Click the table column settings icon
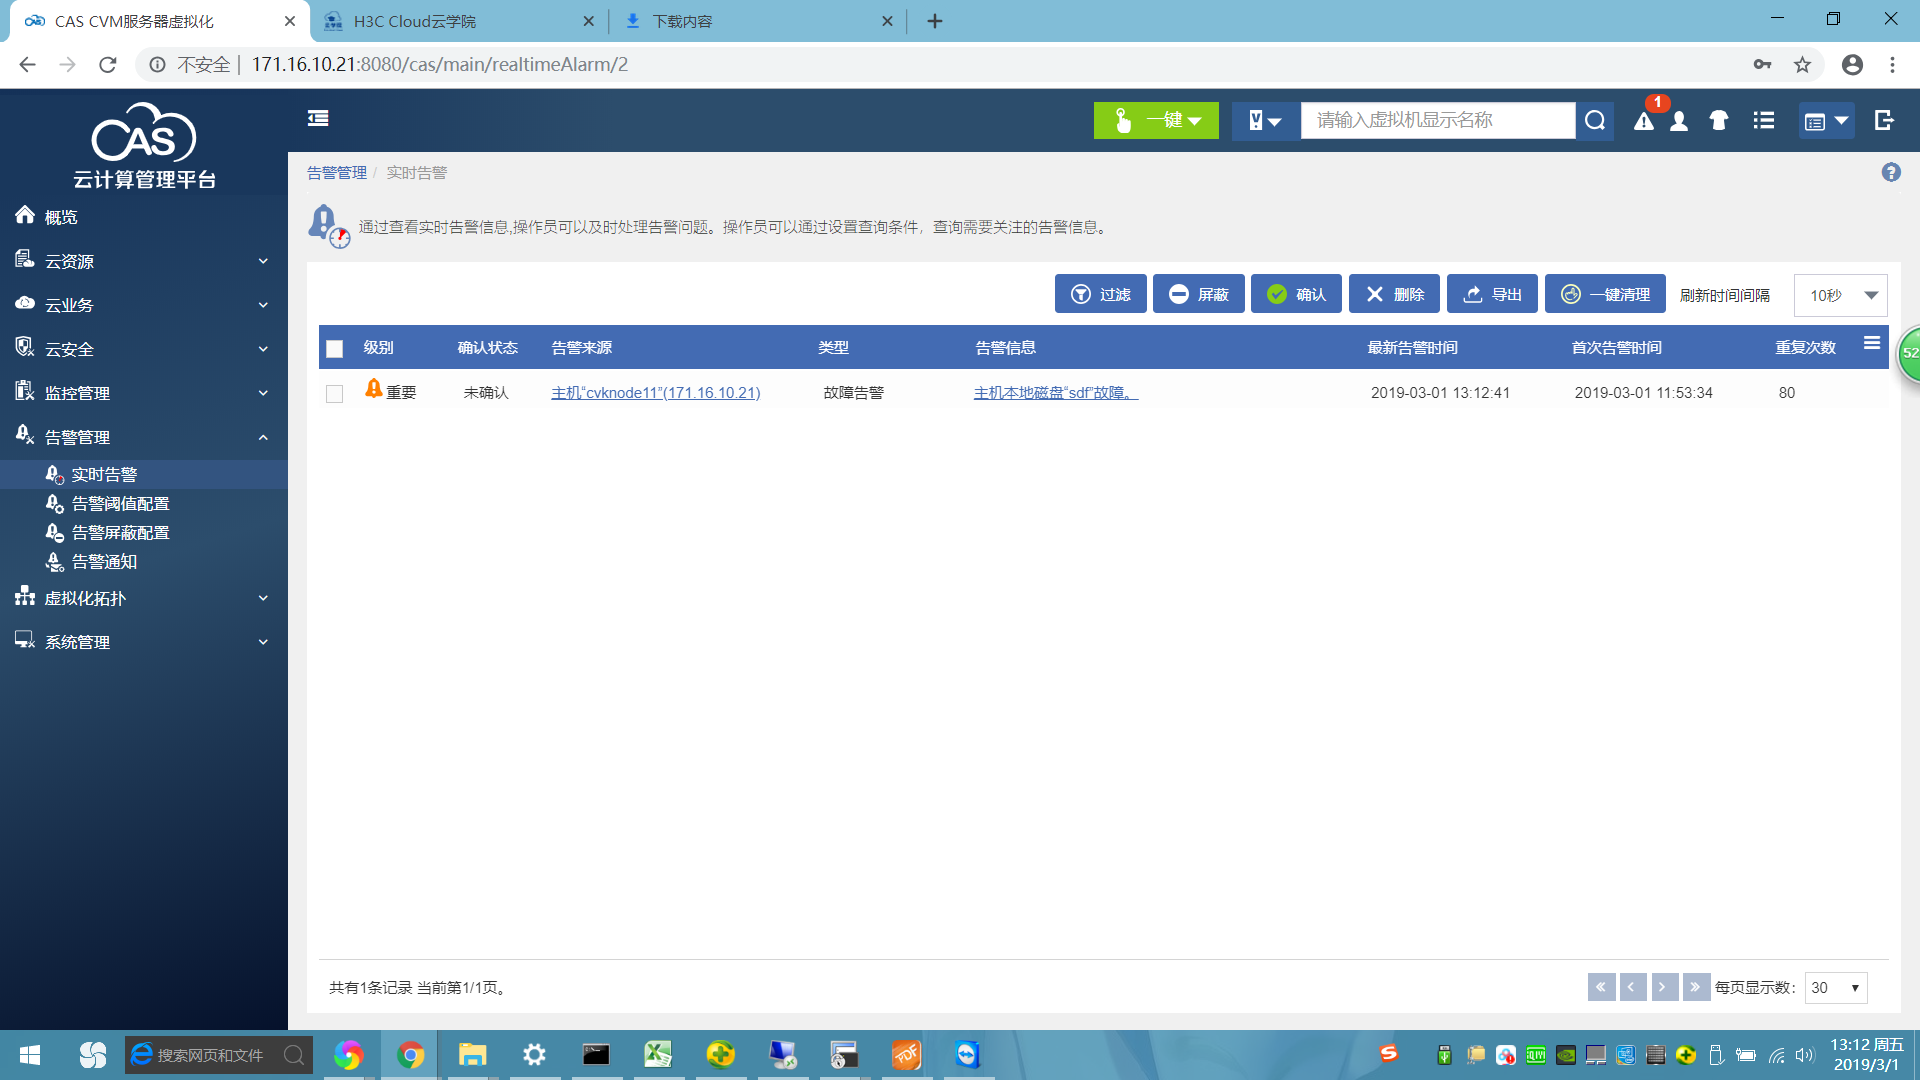Viewport: 1920px width, 1080px height. click(1871, 344)
